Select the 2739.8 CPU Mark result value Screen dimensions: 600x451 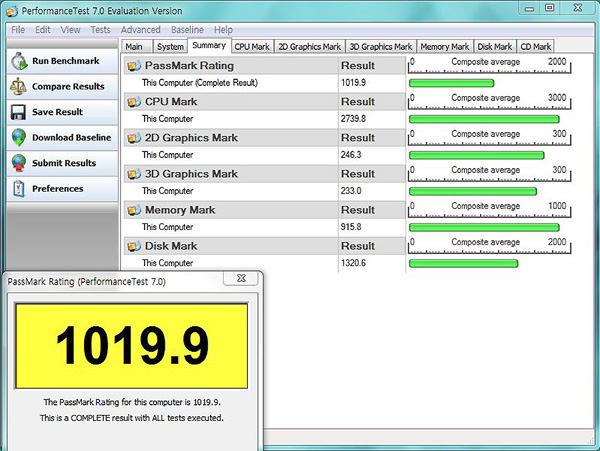point(353,119)
